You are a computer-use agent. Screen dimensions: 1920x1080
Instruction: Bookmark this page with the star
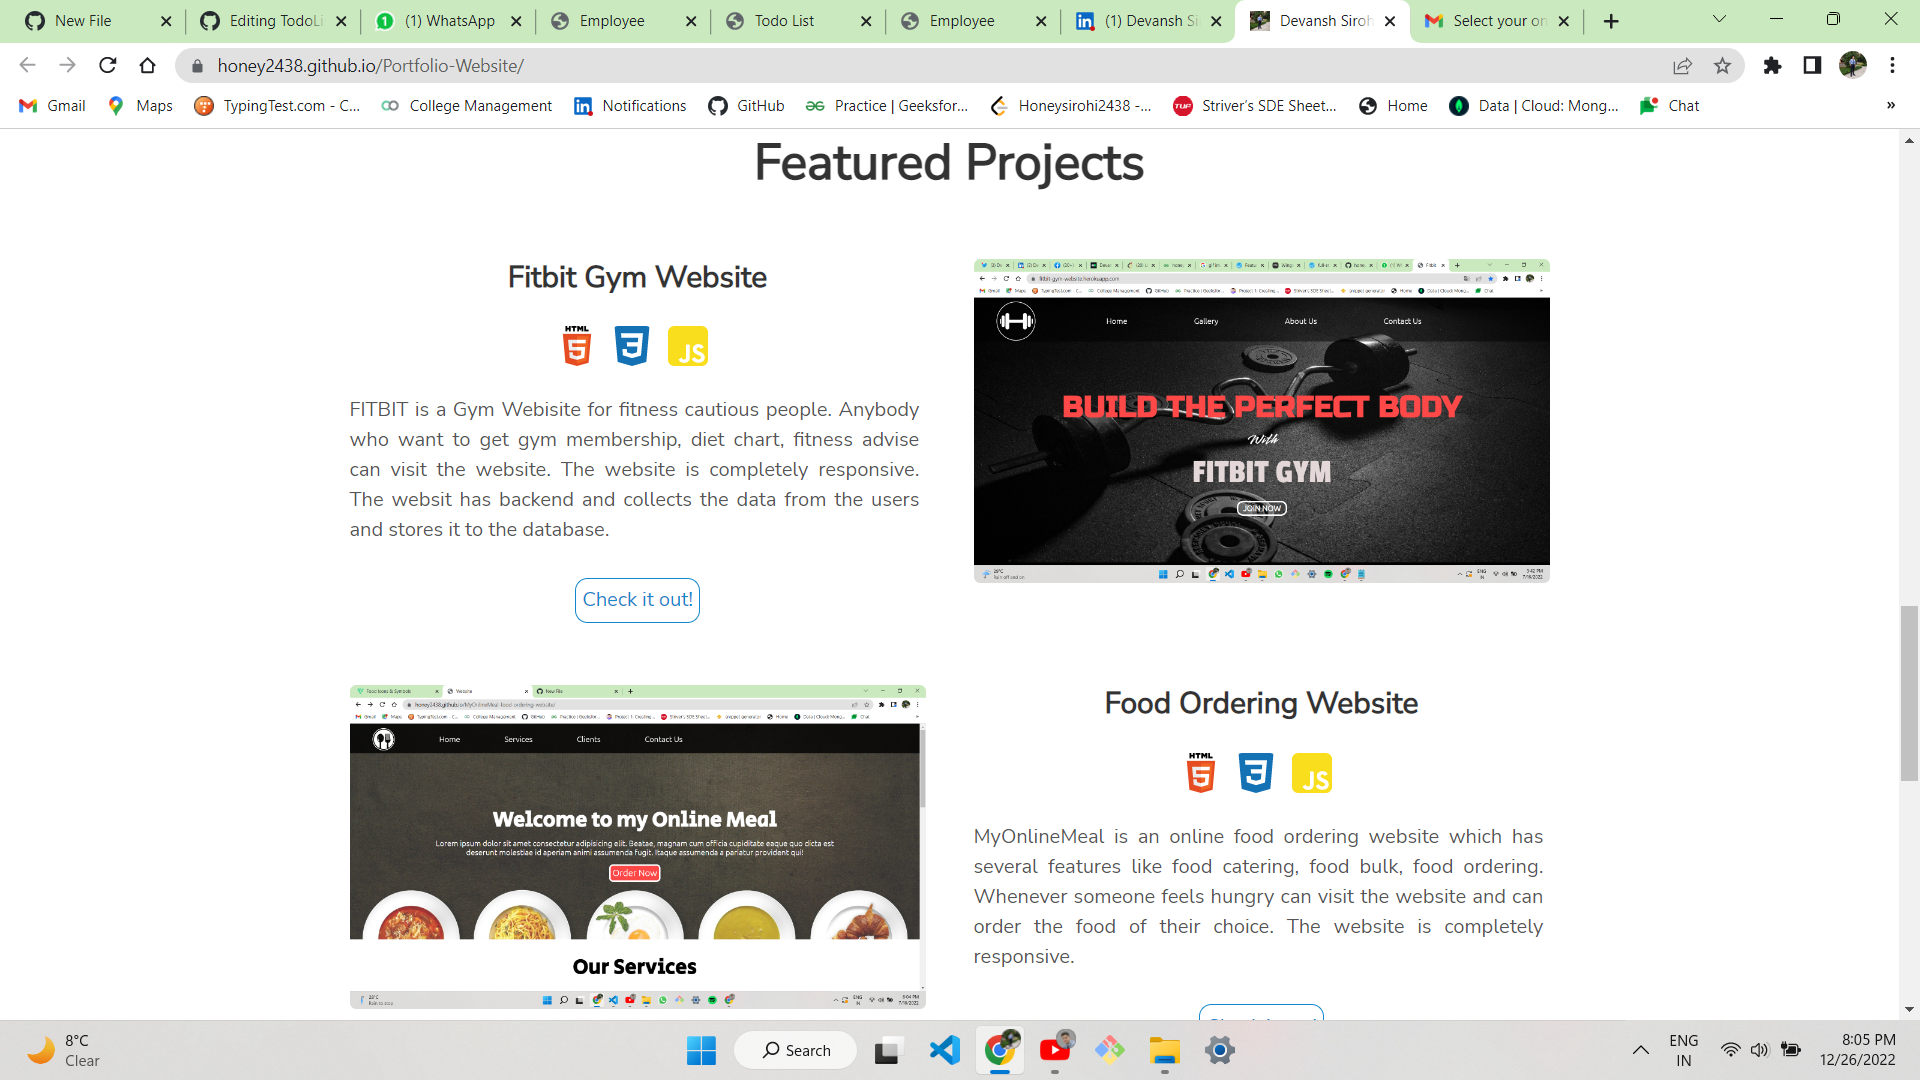[1722, 66]
